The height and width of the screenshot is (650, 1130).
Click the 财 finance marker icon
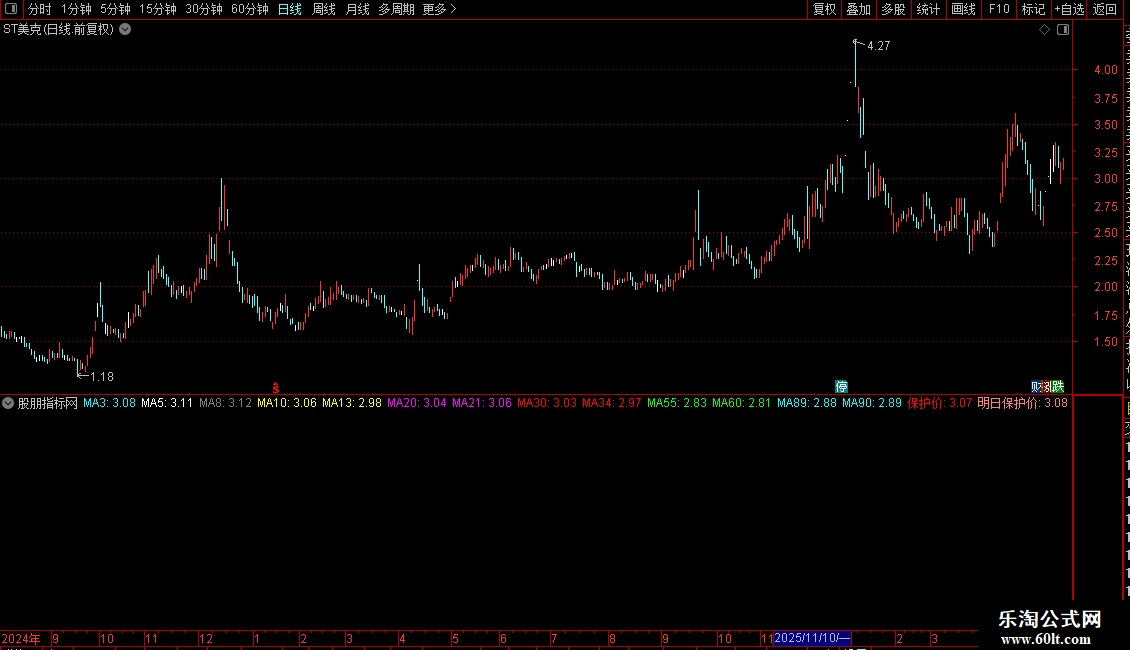click(x=1036, y=387)
